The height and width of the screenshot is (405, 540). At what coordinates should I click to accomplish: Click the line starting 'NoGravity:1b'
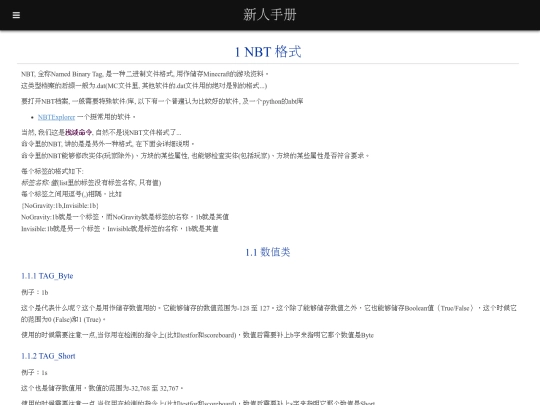tap(125, 217)
